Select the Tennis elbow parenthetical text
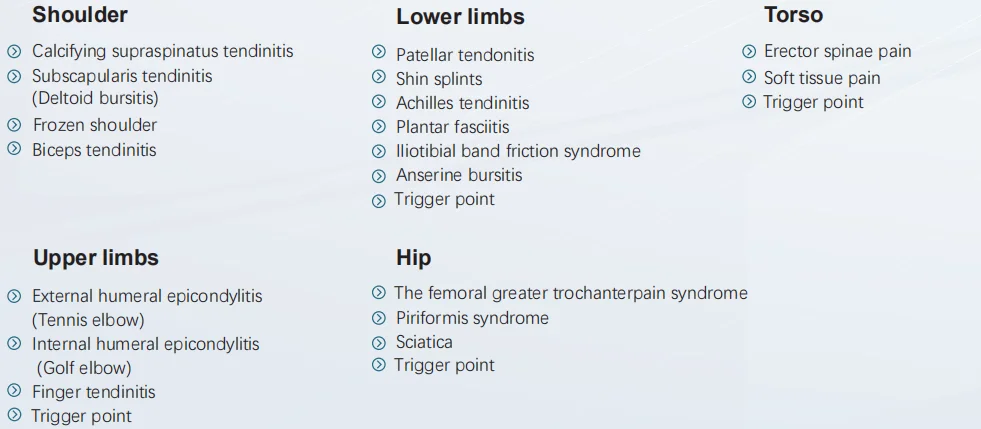981x429 pixels. point(88,320)
